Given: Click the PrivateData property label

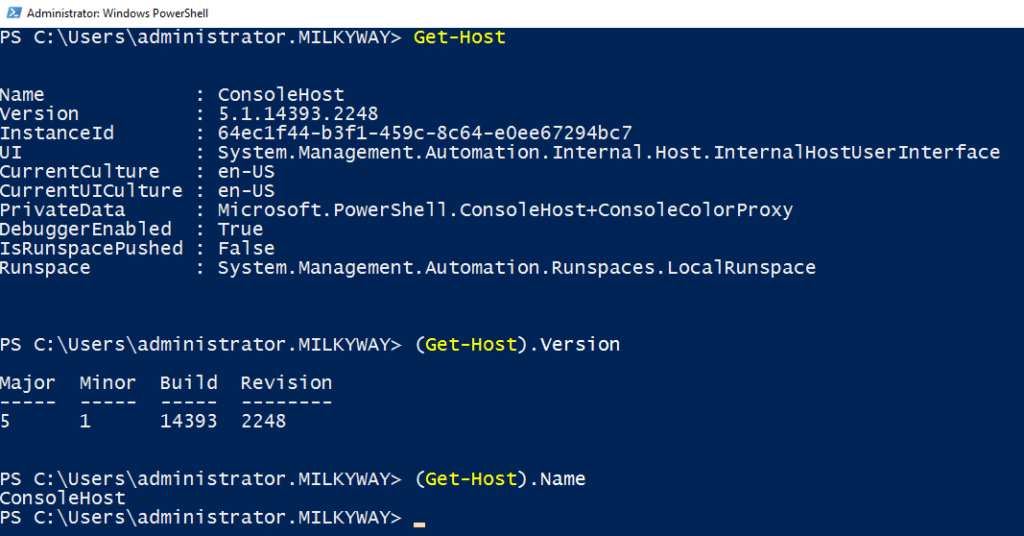Looking at the screenshot, I should click(x=63, y=210).
